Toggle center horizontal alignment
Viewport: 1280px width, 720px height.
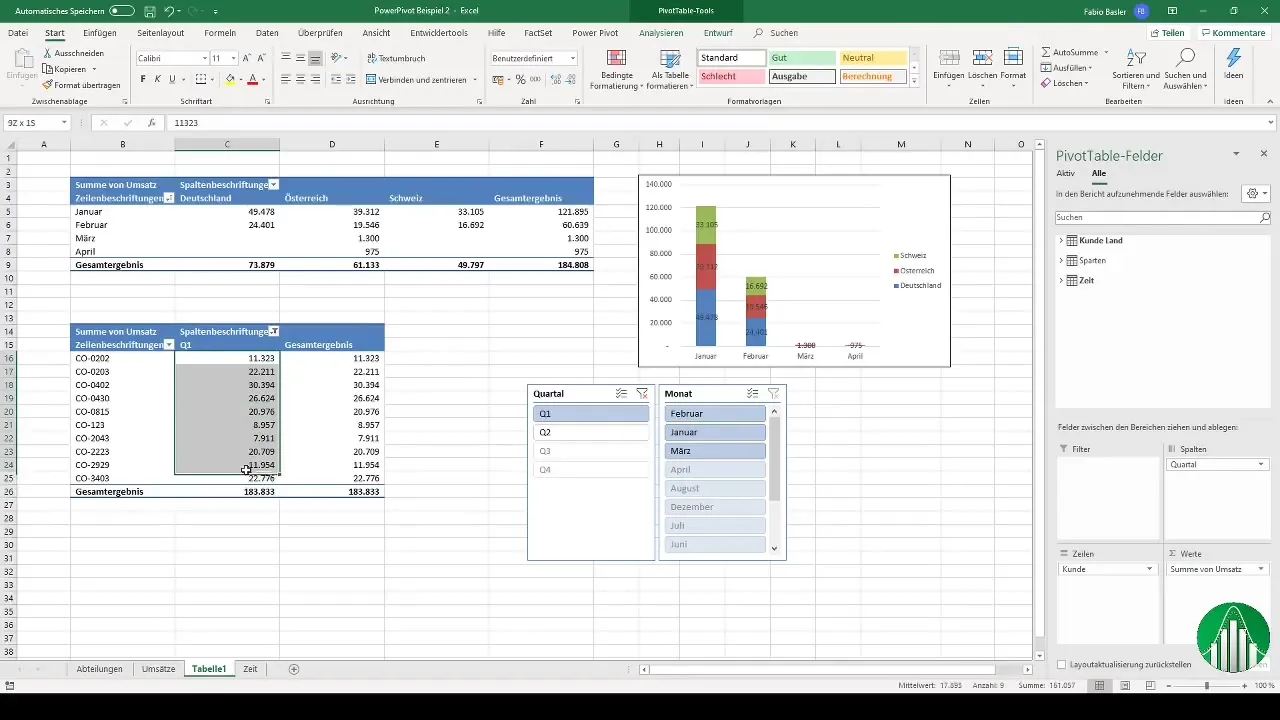(302, 79)
